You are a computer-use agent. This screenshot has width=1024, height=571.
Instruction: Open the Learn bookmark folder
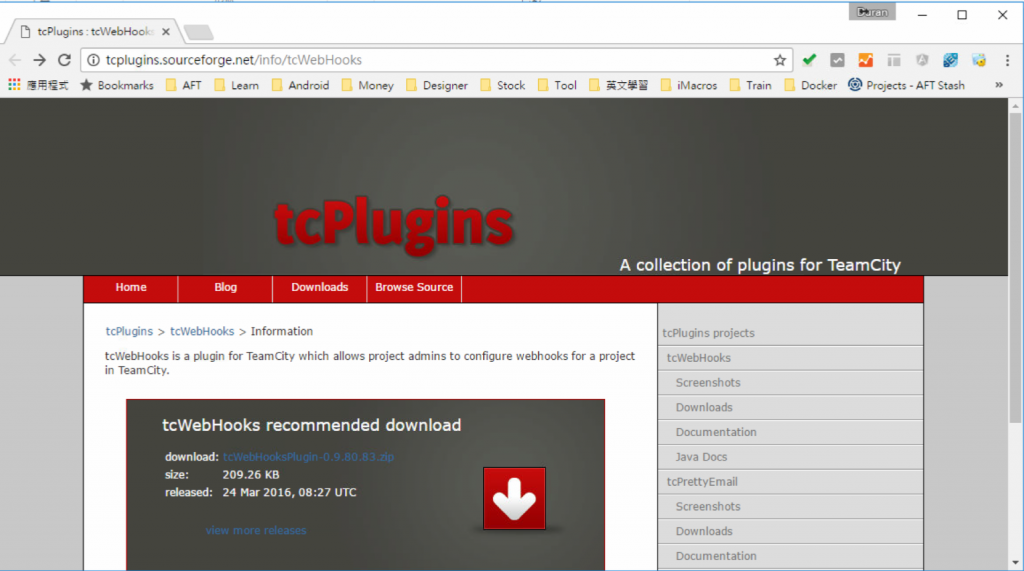[x=236, y=86]
